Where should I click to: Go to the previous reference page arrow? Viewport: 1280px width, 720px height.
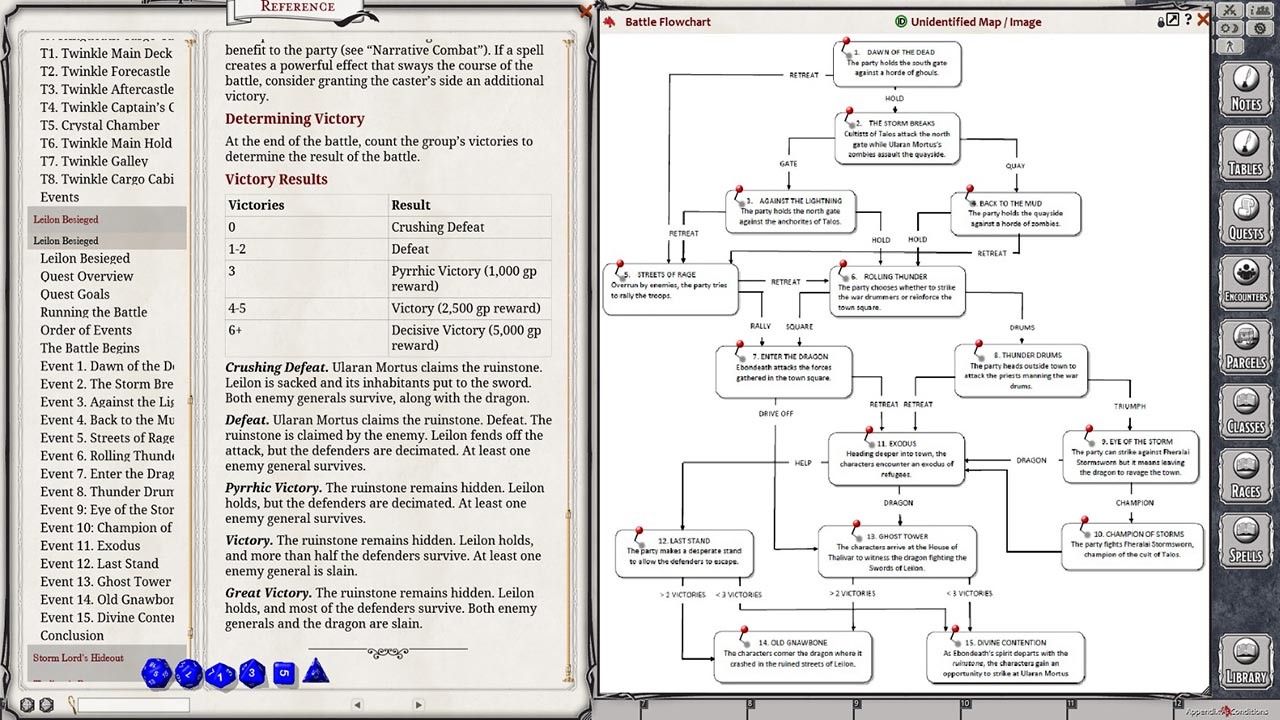358,705
